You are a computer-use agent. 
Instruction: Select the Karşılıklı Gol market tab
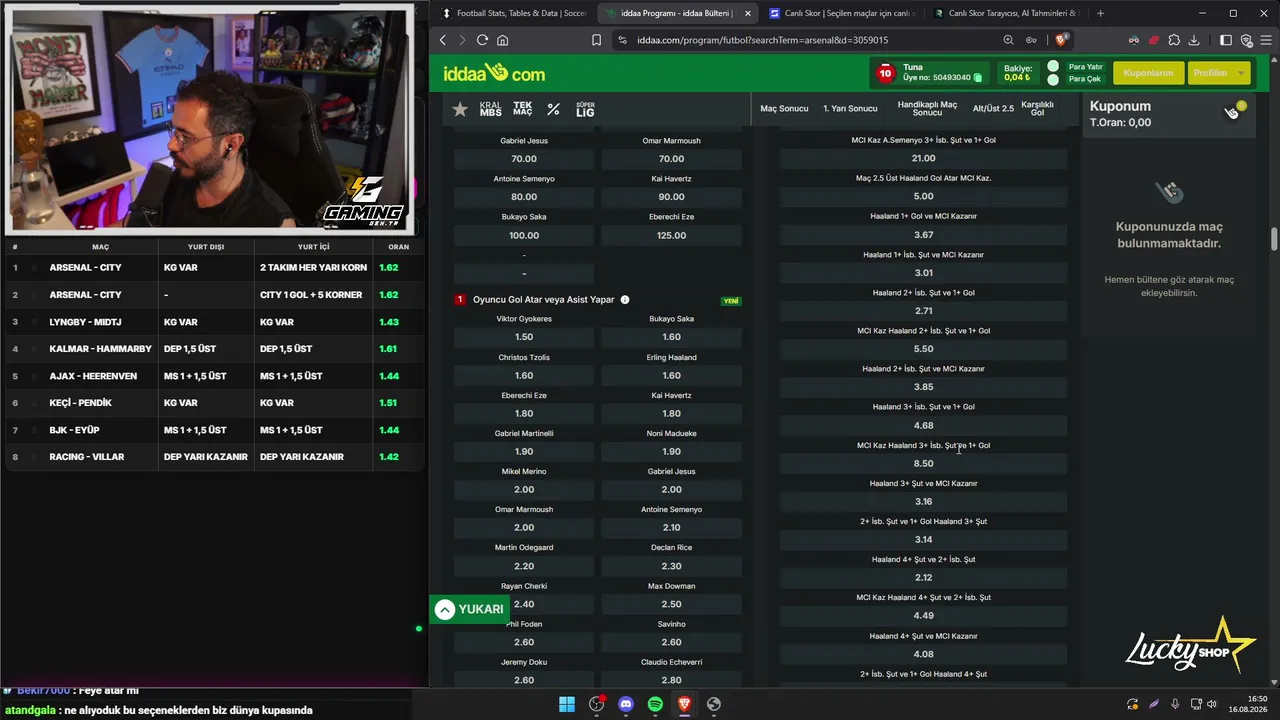(1037, 109)
